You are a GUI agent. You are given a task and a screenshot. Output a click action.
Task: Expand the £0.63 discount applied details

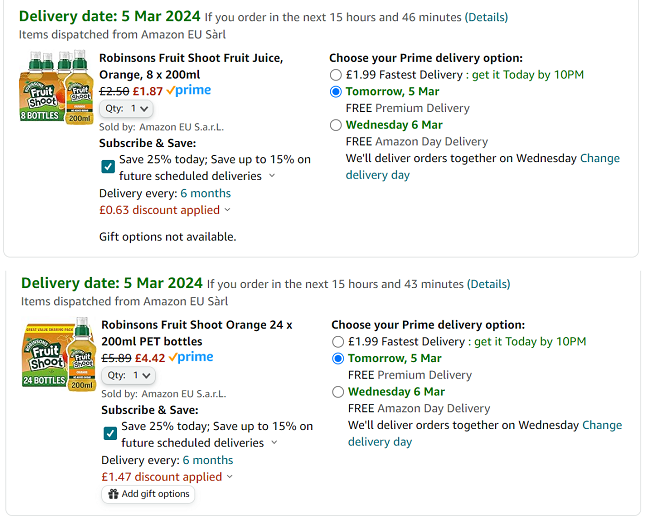tap(228, 210)
